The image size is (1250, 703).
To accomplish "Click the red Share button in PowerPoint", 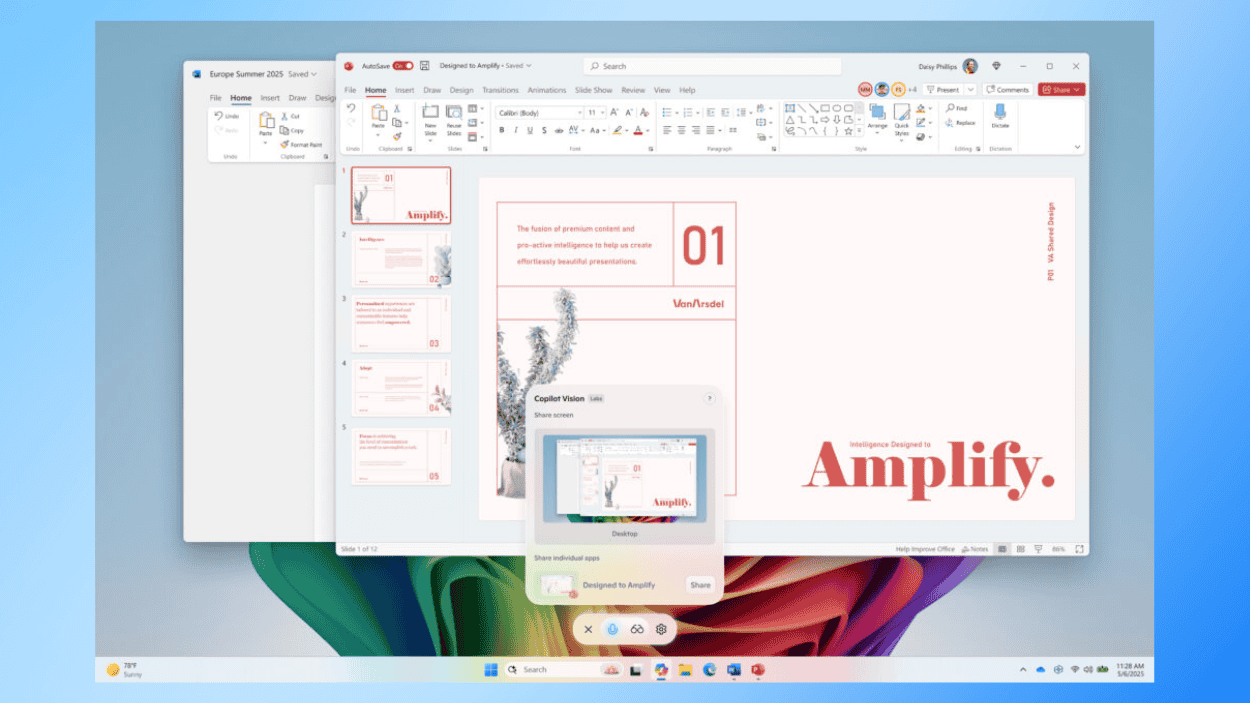I will pyautogui.click(x=1061, y=90).
